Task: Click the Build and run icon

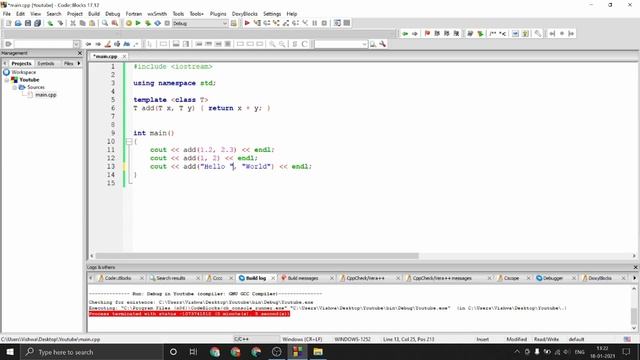Action: click(148, 23)
